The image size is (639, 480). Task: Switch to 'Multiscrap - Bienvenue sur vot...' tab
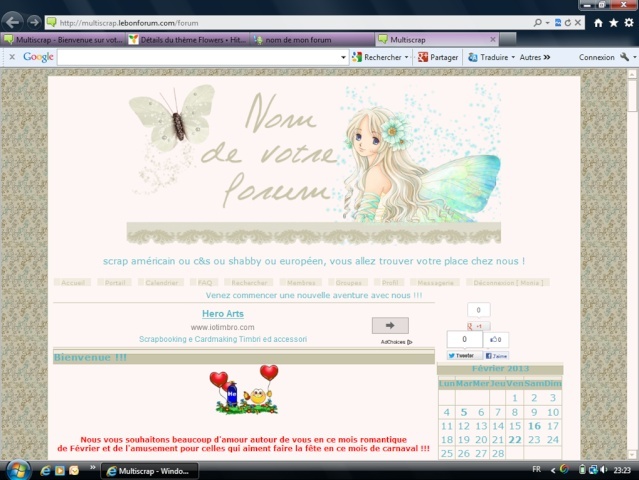(x=63, y=40)
